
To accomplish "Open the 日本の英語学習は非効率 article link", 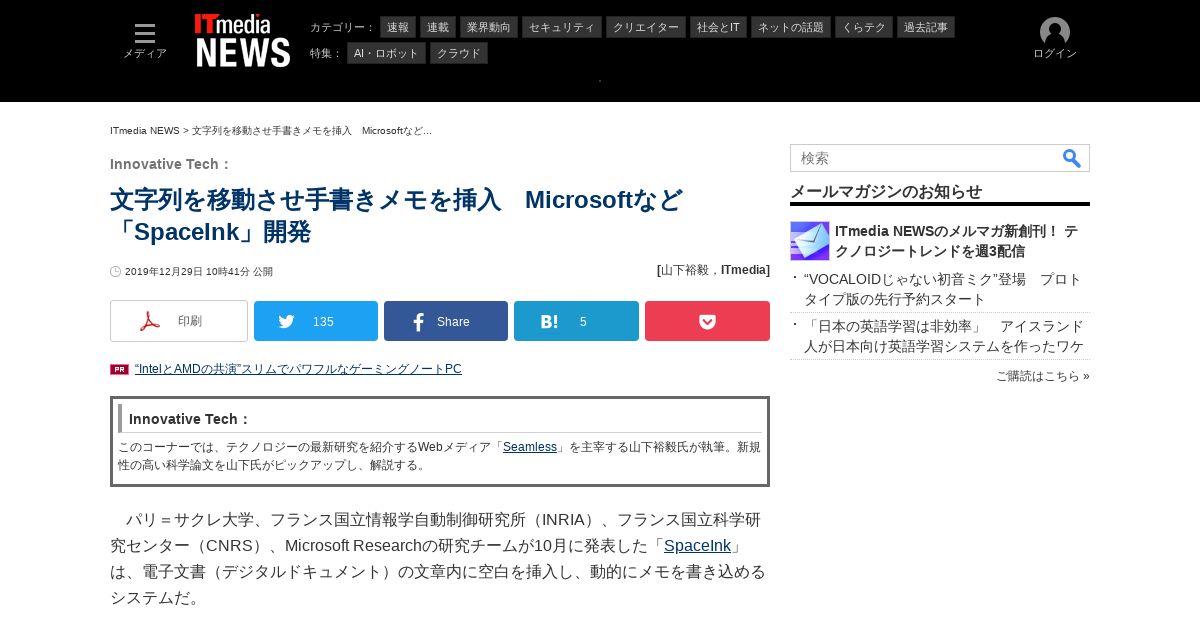I will click(944, 336).
